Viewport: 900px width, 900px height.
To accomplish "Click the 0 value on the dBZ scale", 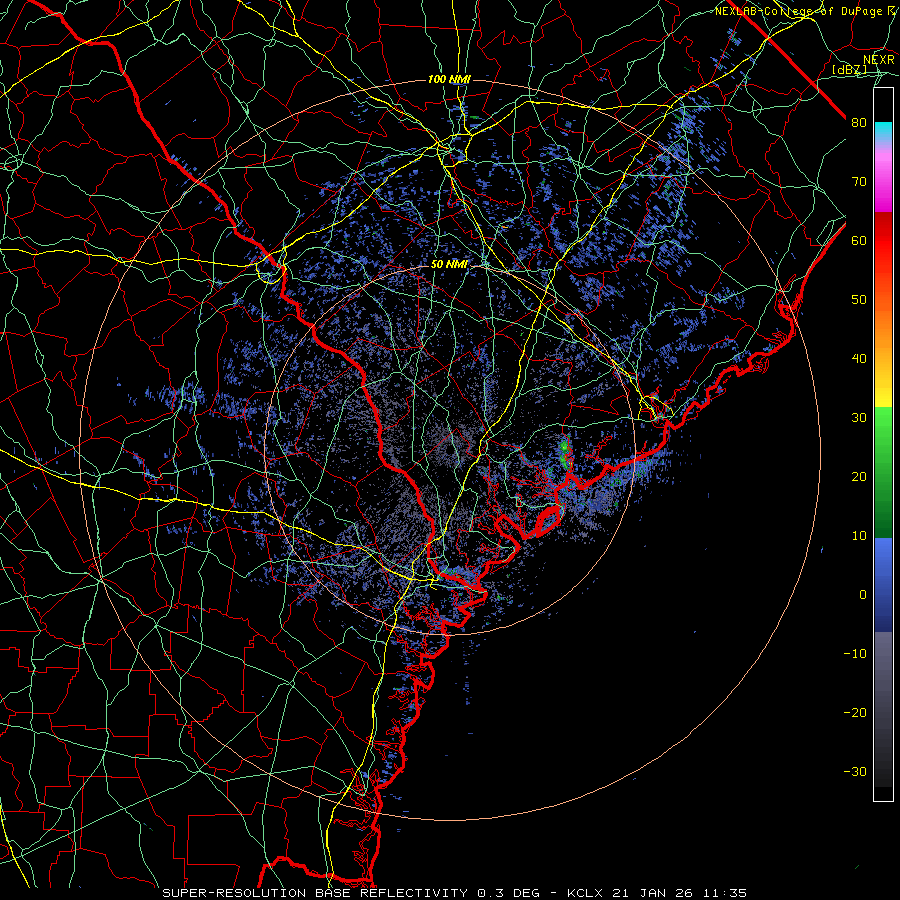I will [863, 595].
